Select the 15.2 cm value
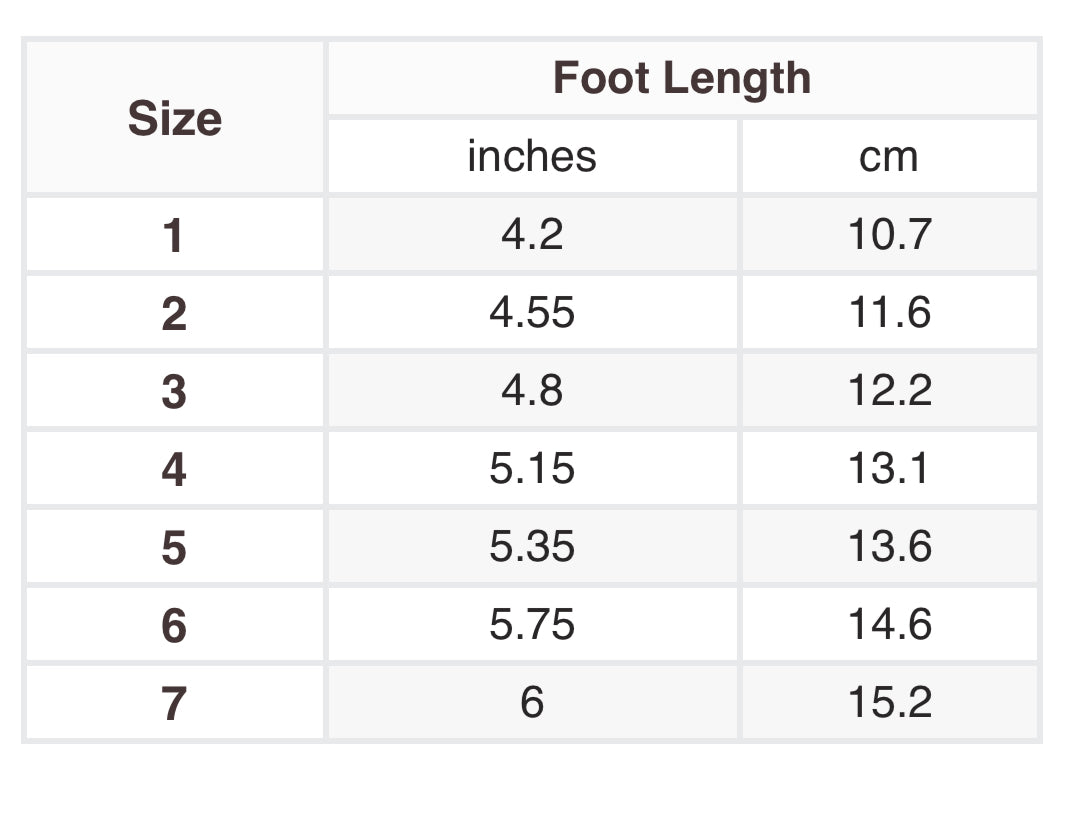1068x813 pixels. pos(889,703)
